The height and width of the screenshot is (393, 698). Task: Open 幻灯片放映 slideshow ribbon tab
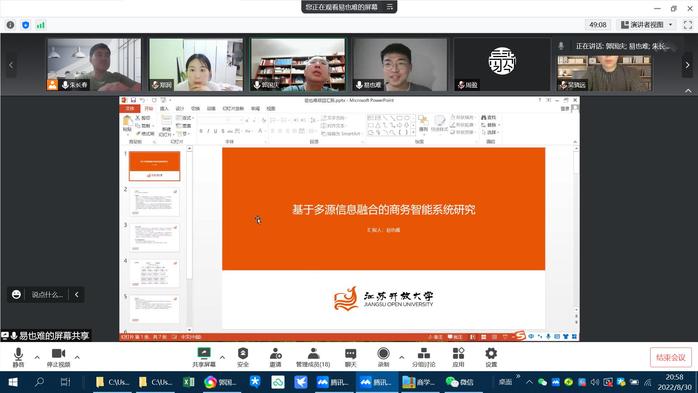(x=233, y=109)
